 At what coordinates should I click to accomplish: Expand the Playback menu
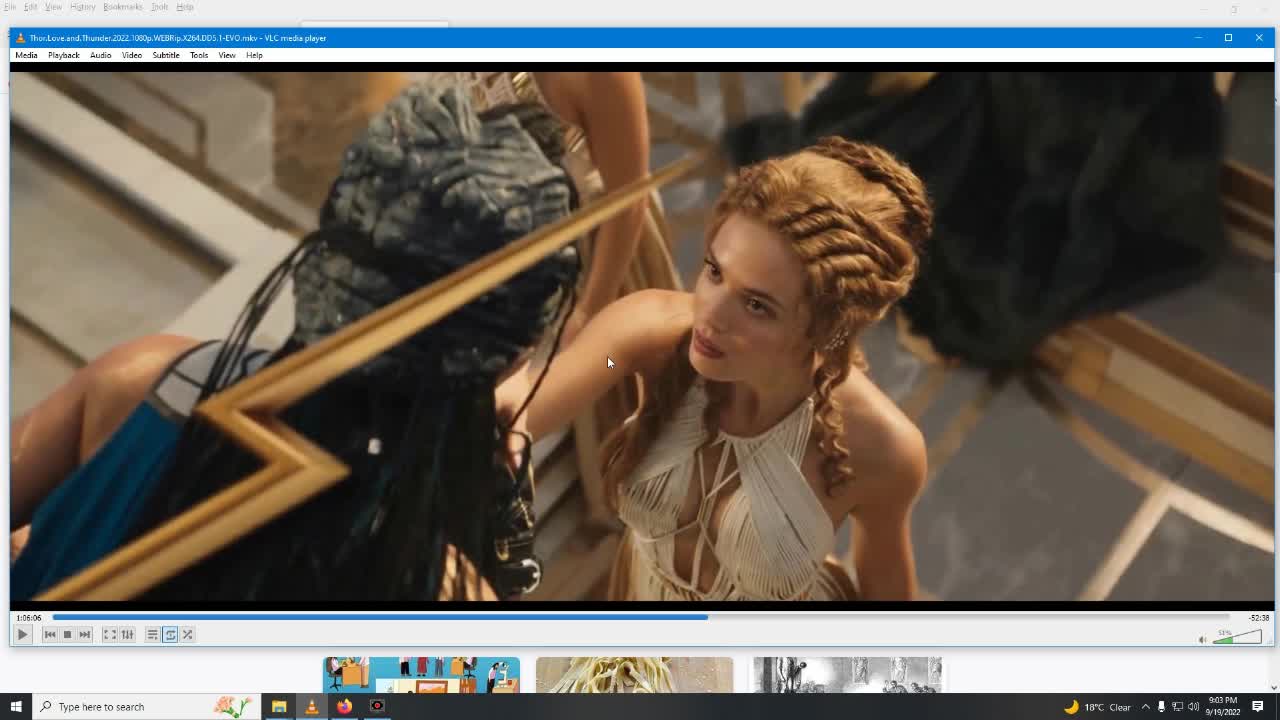click(x=63, y=55)
